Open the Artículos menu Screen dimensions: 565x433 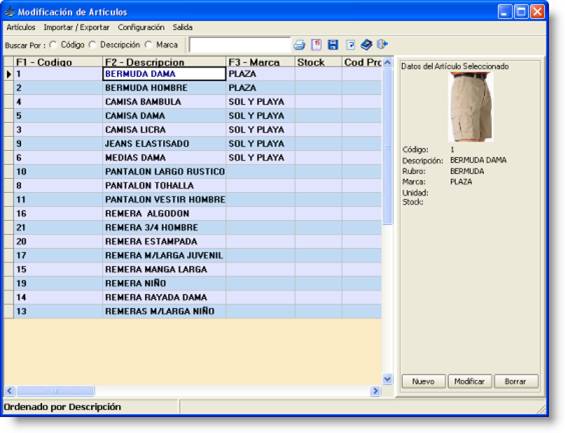(21, 27)
